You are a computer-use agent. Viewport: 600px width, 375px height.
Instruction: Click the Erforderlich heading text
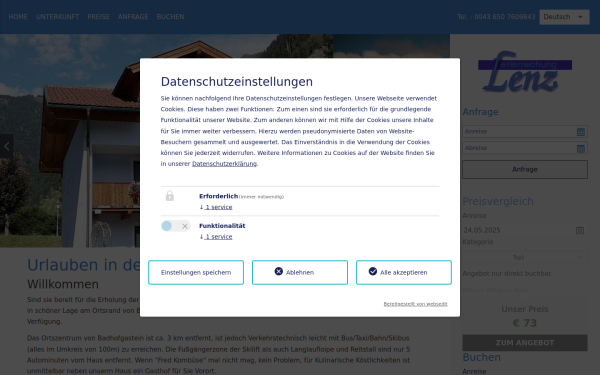coord(218,196)
